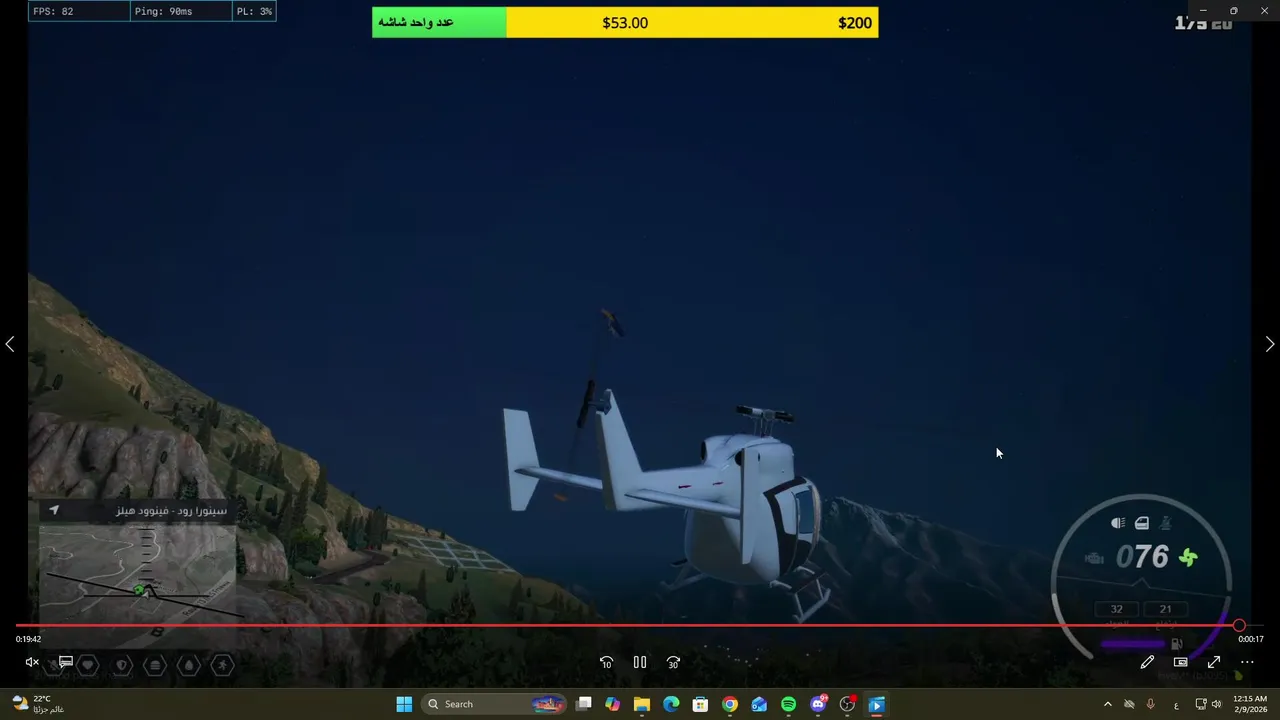Viewport: 1280px width, 720px height.
Task: Click the red seek bar playhead
Action: point(1239,625)
